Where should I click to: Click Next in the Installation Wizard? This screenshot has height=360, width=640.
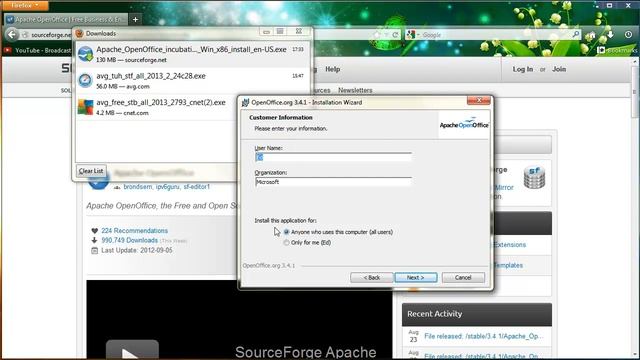point(416,278)
